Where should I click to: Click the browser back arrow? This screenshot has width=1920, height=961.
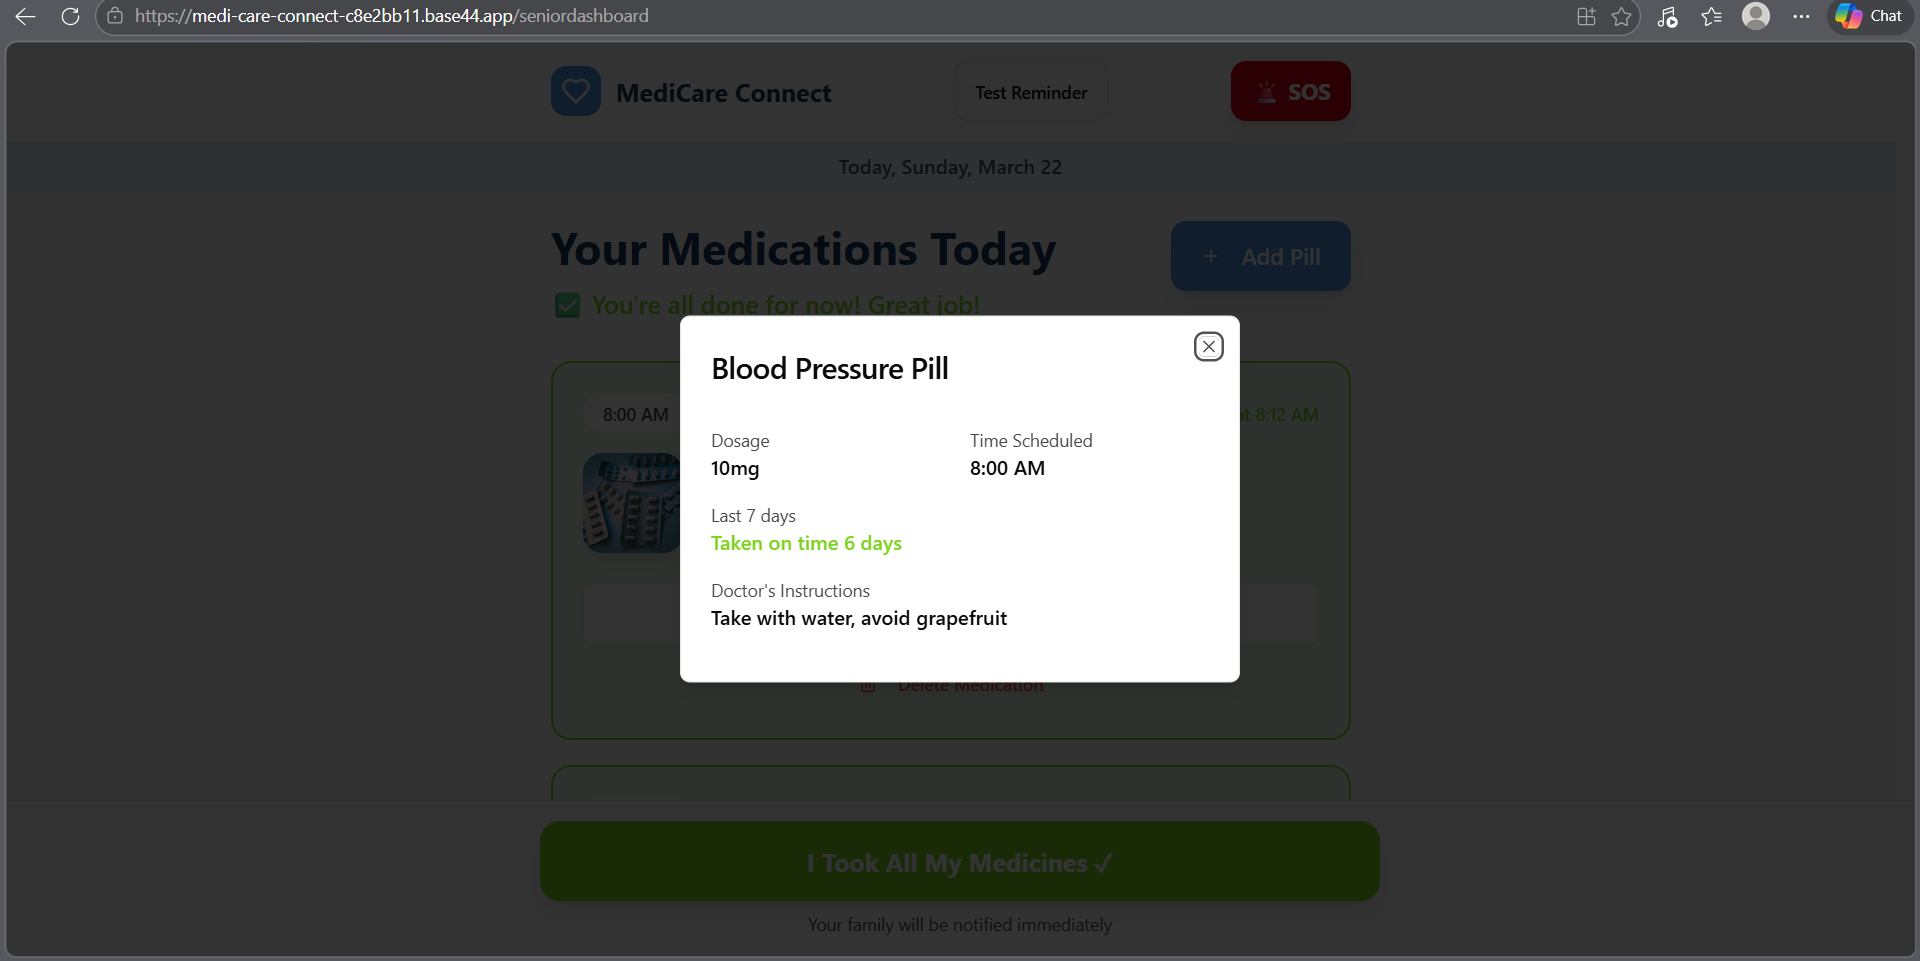coord(26,16)
